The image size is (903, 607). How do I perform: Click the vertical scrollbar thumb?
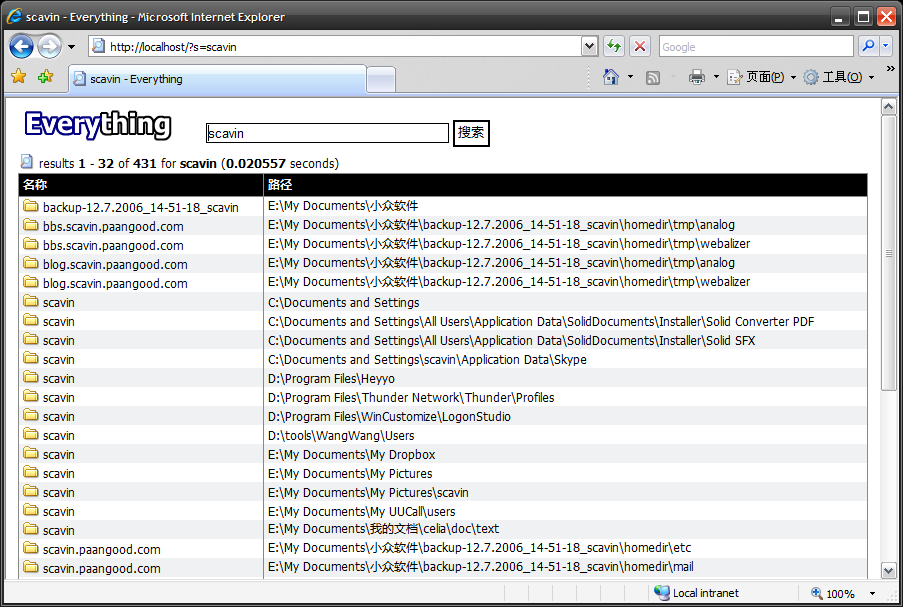[x=889, y=253]
